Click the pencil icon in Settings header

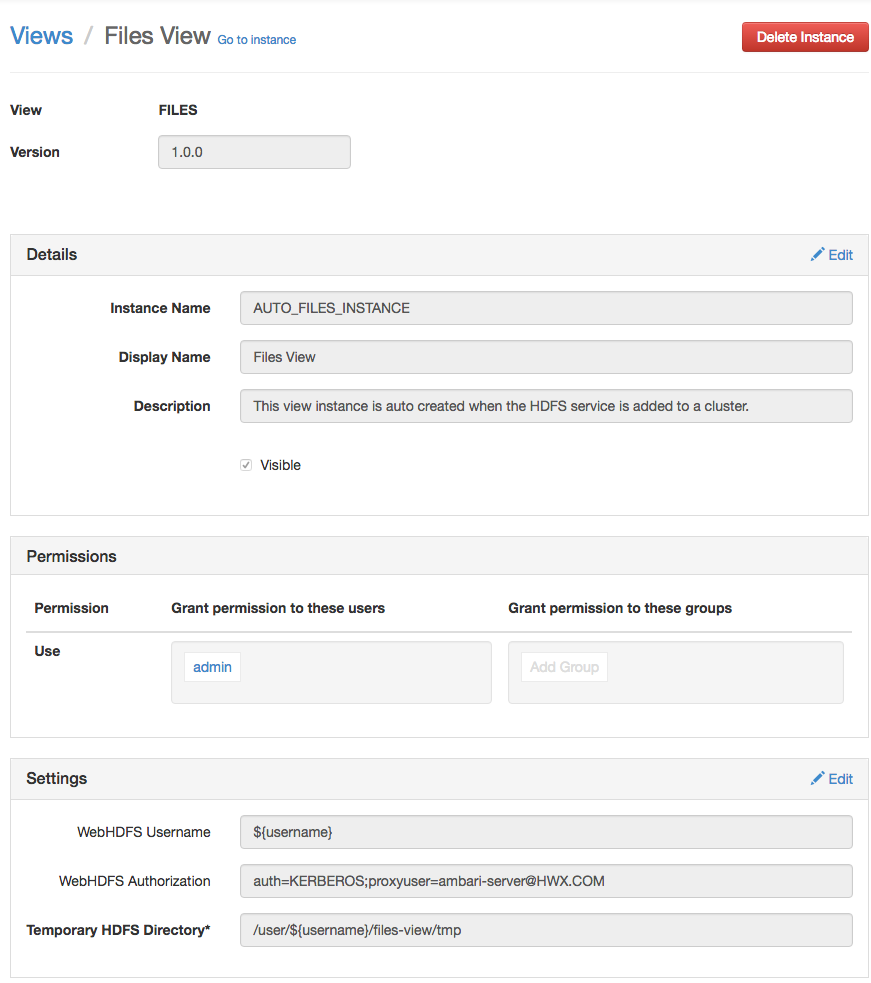817,779
